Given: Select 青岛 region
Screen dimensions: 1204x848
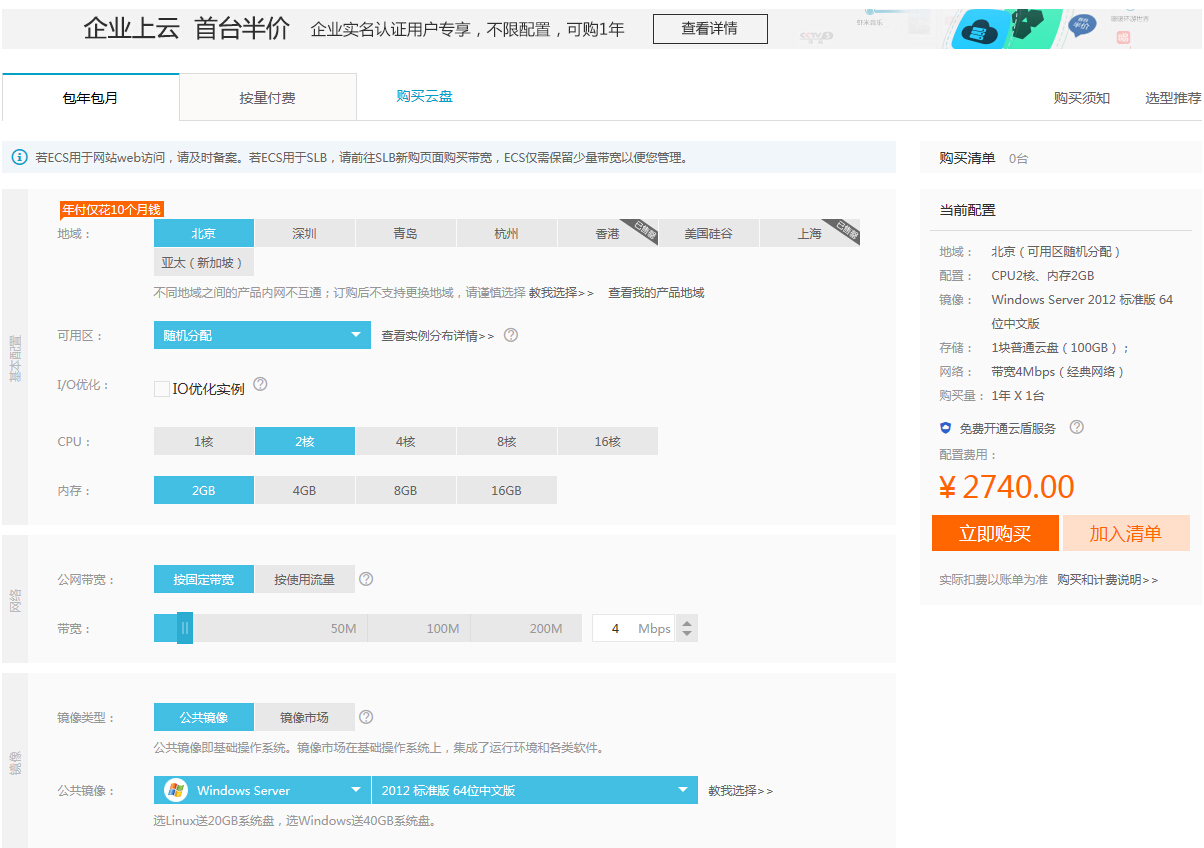Looking at the screenshot, I should coord(406,233).
